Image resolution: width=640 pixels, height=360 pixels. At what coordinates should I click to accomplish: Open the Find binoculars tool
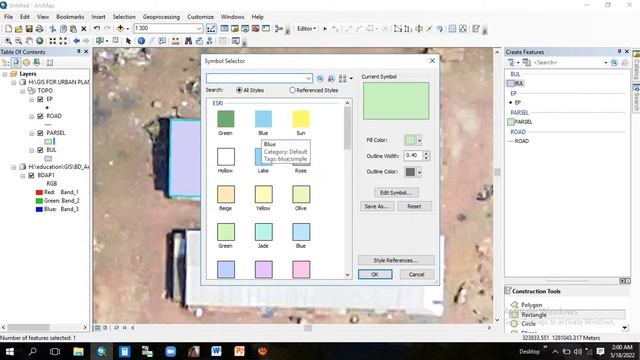[x=188, y=41]
